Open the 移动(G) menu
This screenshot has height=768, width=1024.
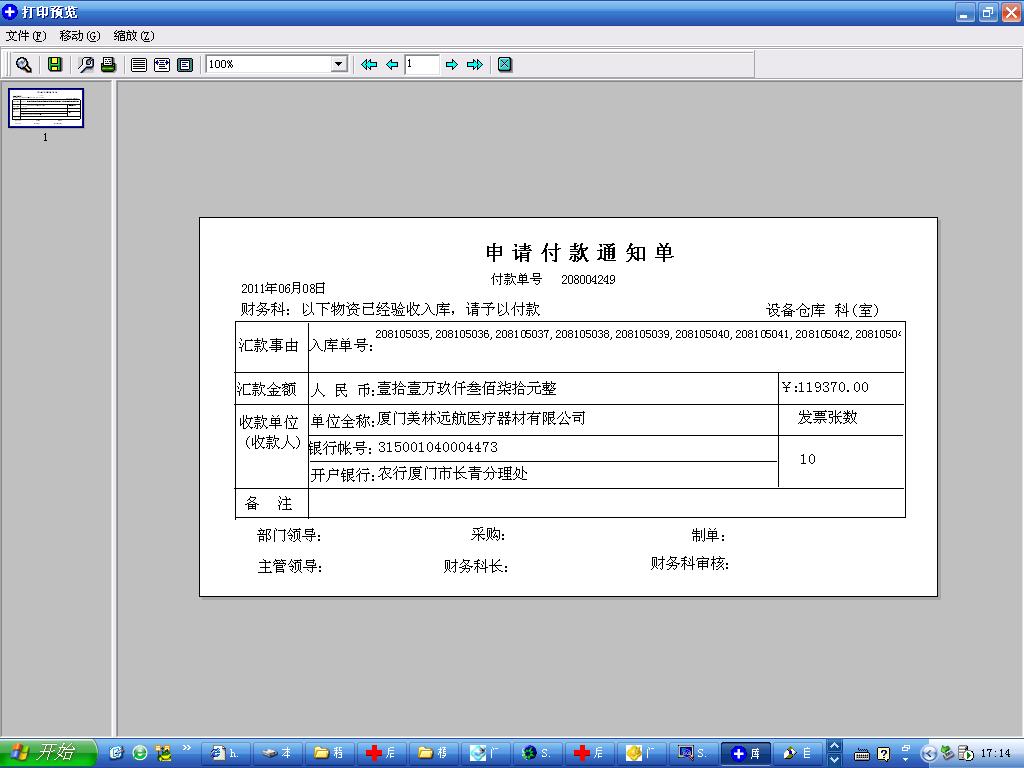(80, 36)
